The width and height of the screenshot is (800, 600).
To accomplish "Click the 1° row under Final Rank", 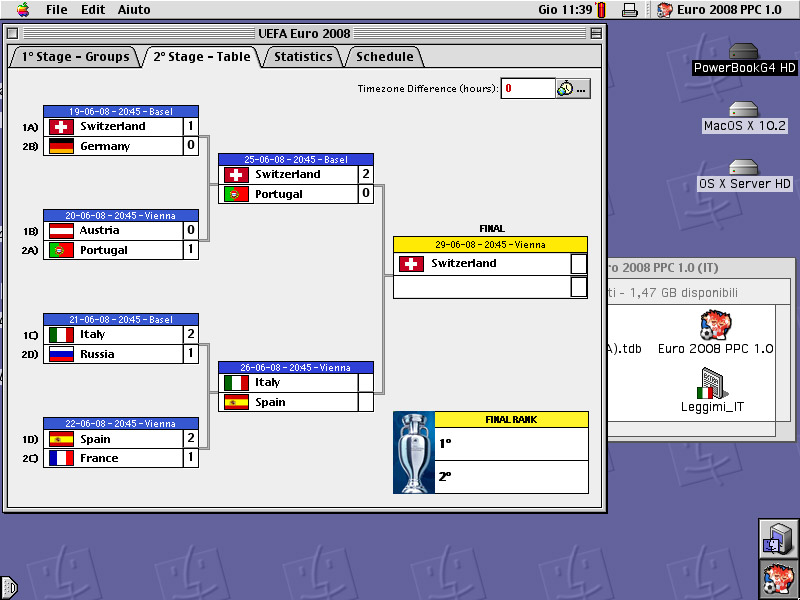I will coord(511,444).
